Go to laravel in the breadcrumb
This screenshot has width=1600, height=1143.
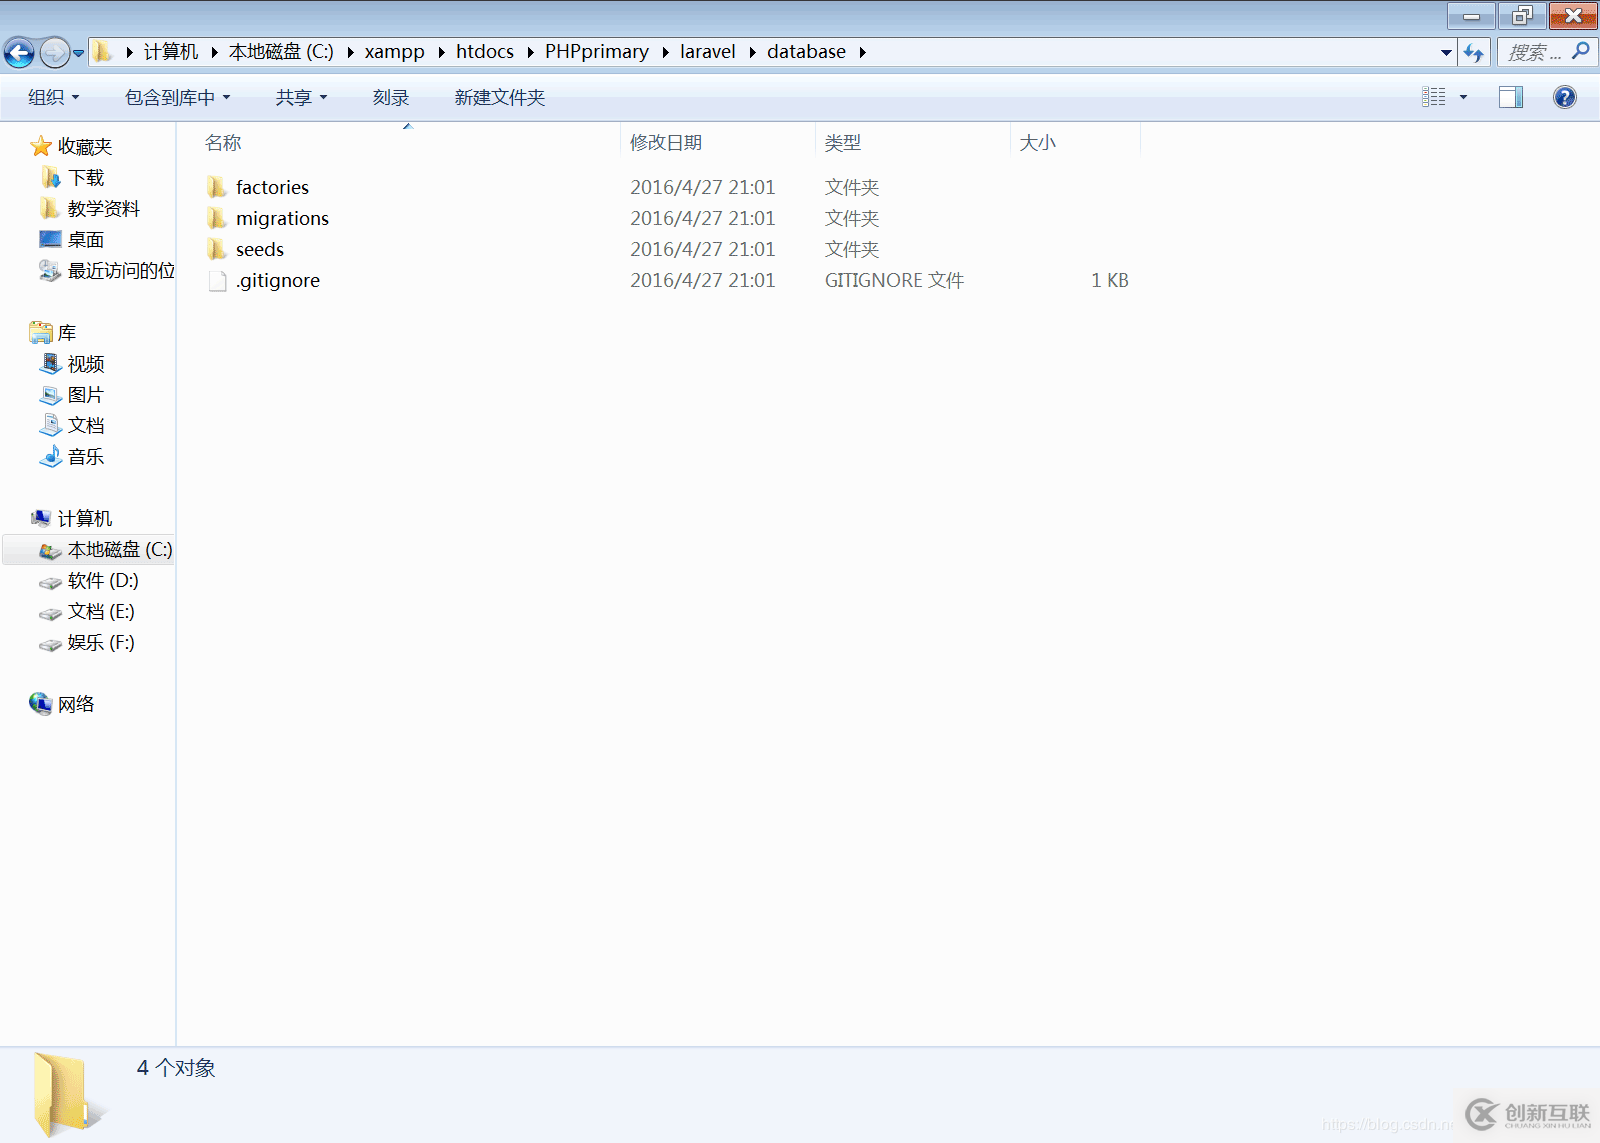pyautogui.click(x=708, y=52)
